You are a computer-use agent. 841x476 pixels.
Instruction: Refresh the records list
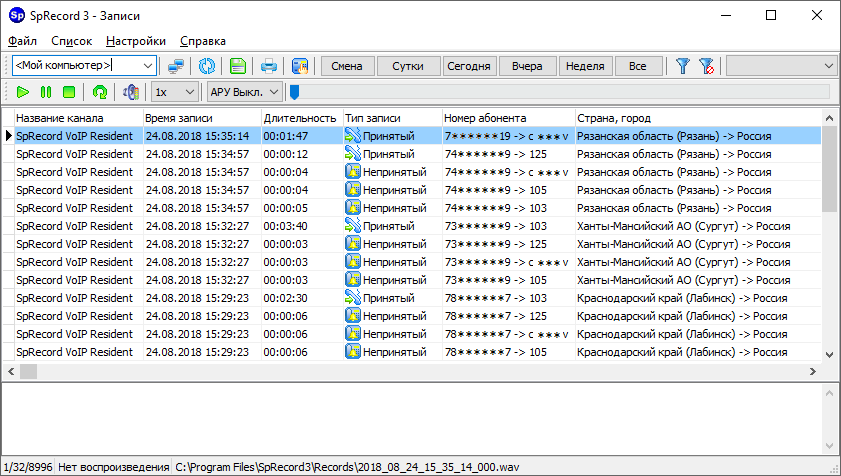point(206,66)
